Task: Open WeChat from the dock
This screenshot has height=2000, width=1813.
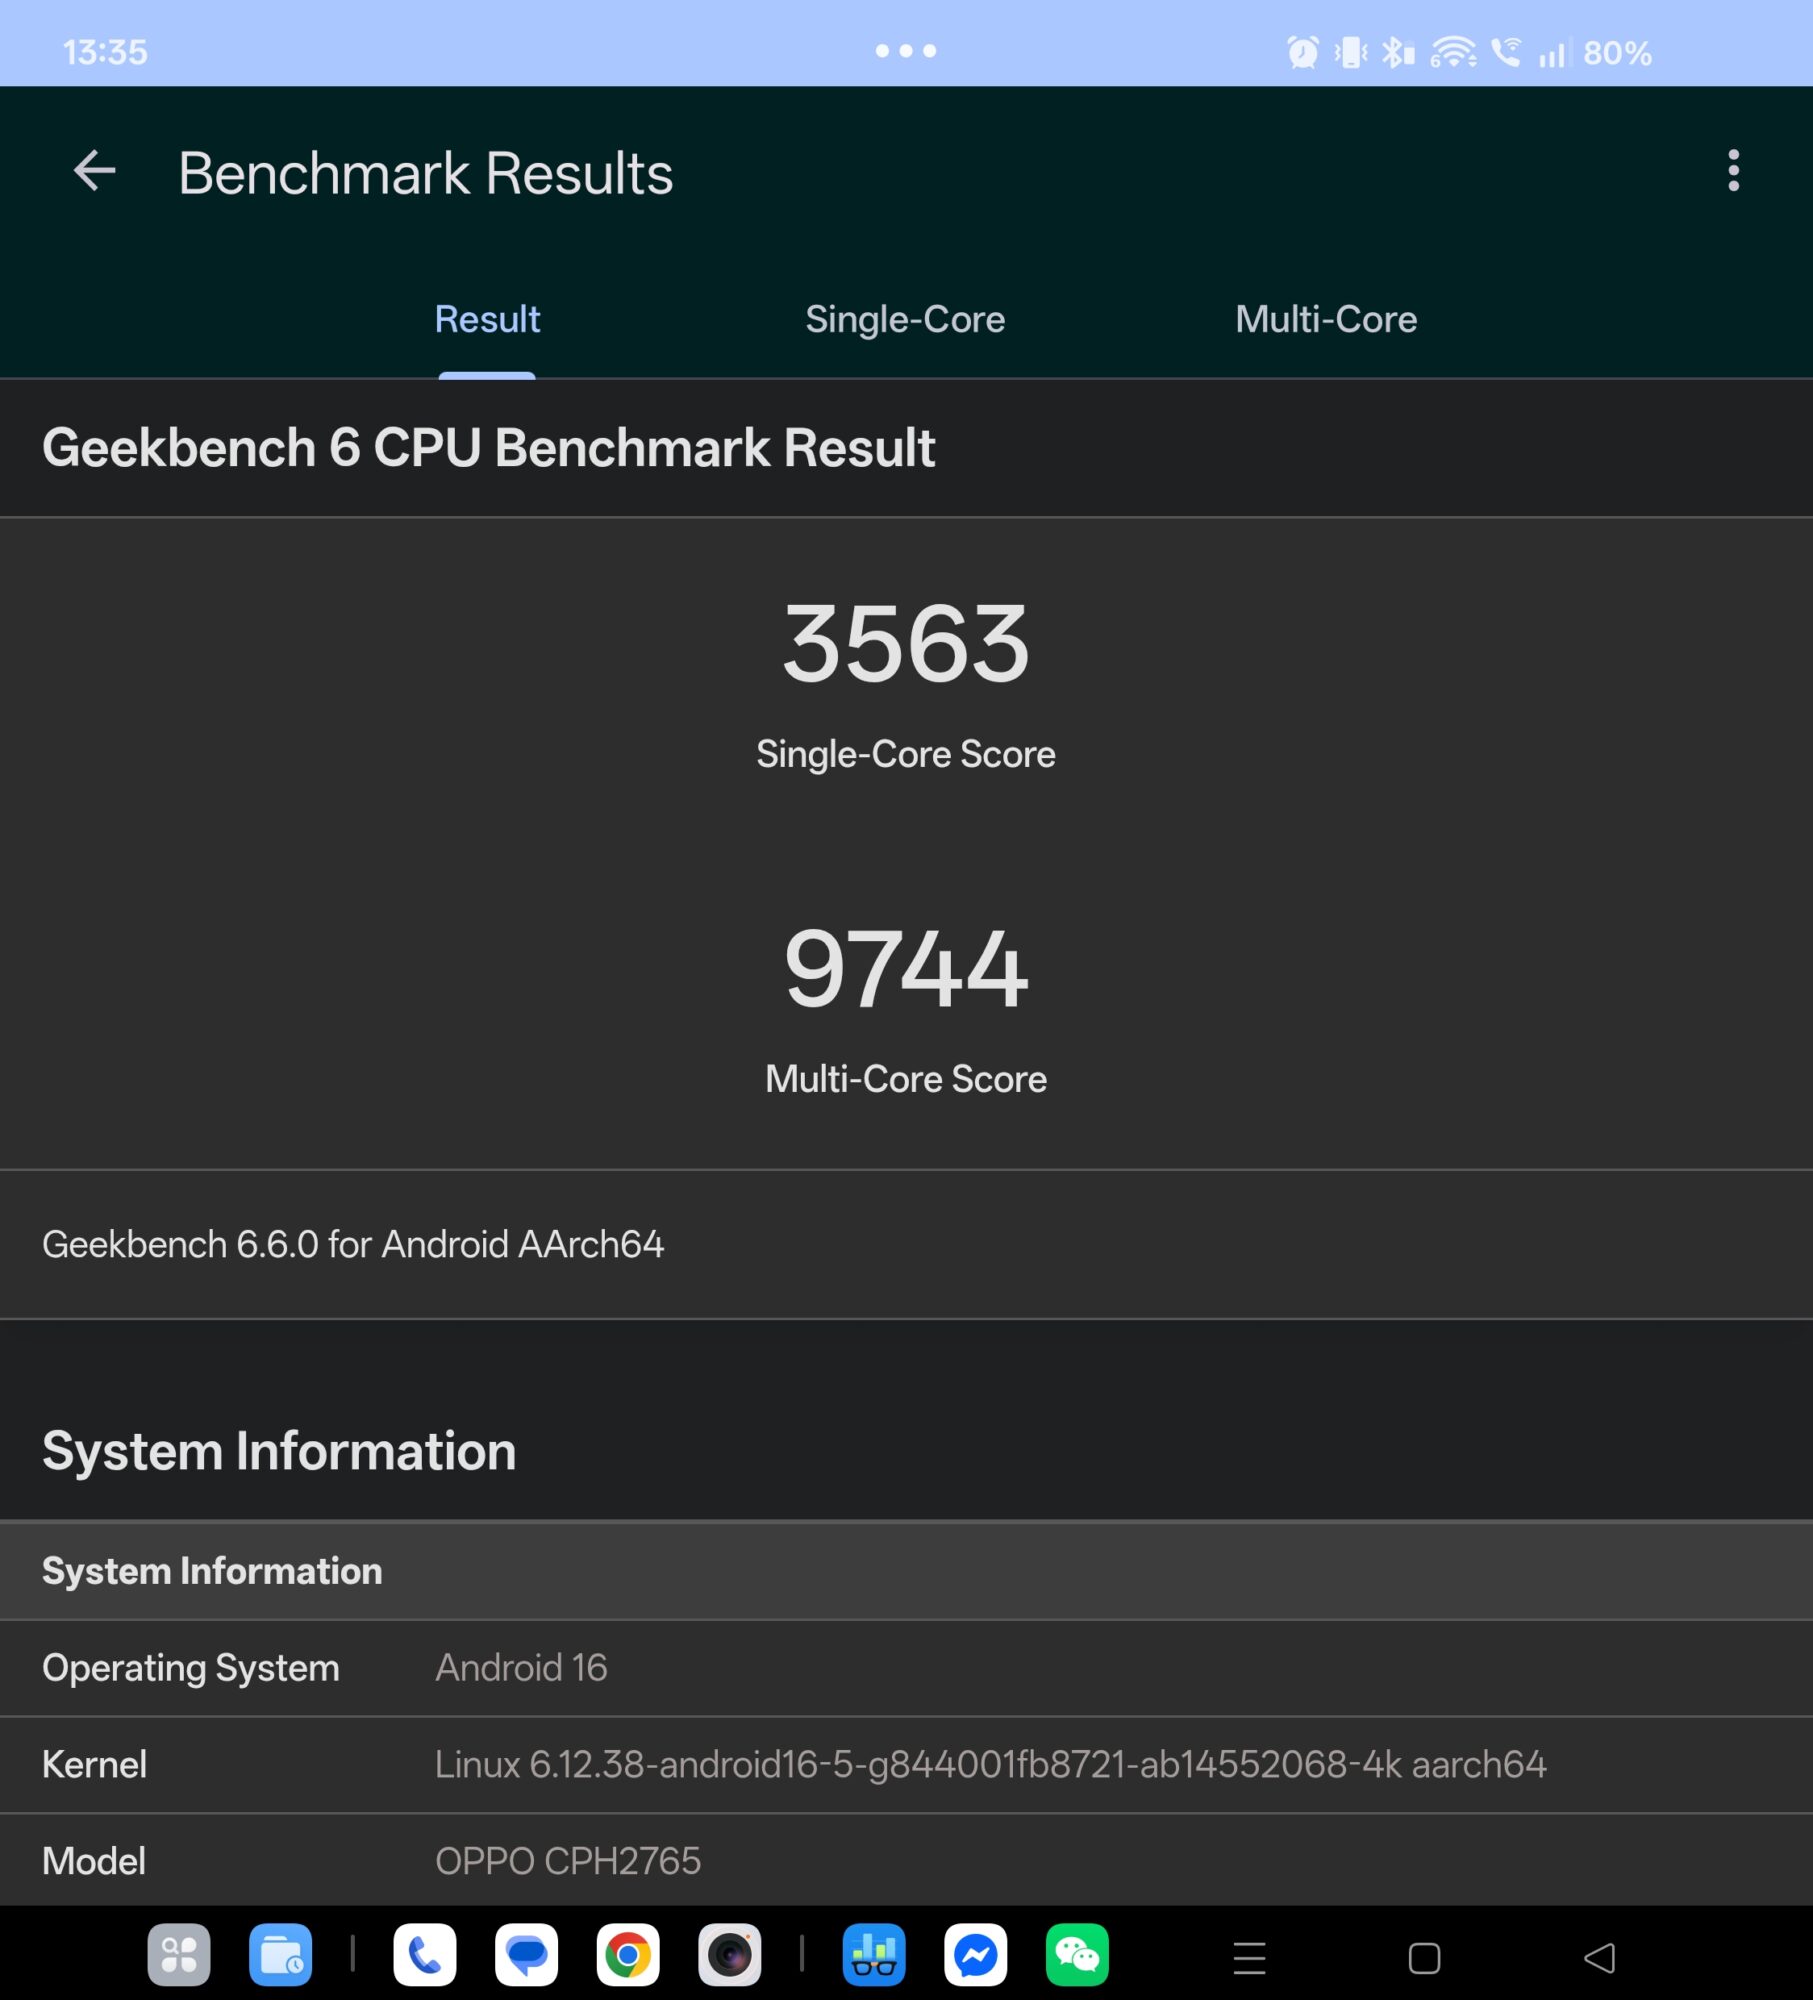Action: pyautogui.click(x=1077, y=1954)
